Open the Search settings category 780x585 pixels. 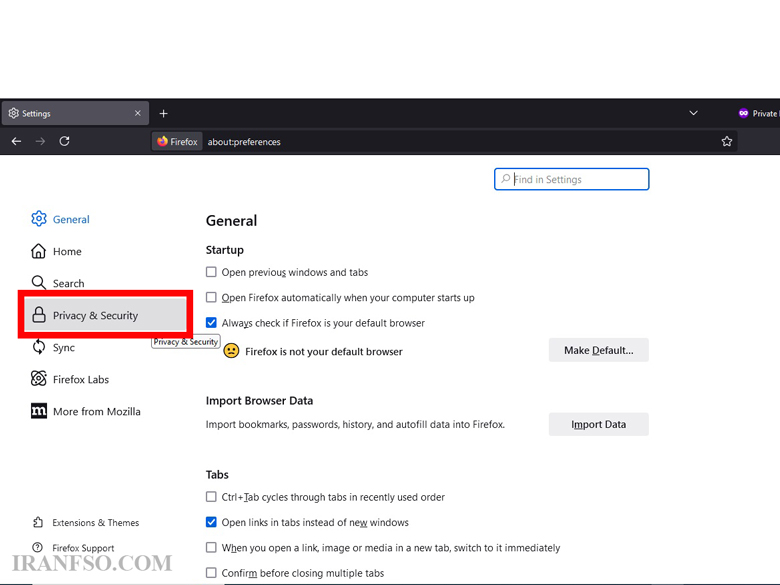(x=69, y=284)
